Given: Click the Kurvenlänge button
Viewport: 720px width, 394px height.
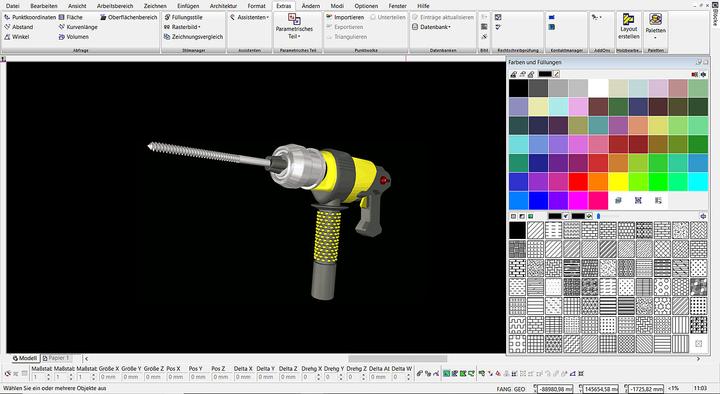Looking at the screenshot, I should tap(78, 27).
